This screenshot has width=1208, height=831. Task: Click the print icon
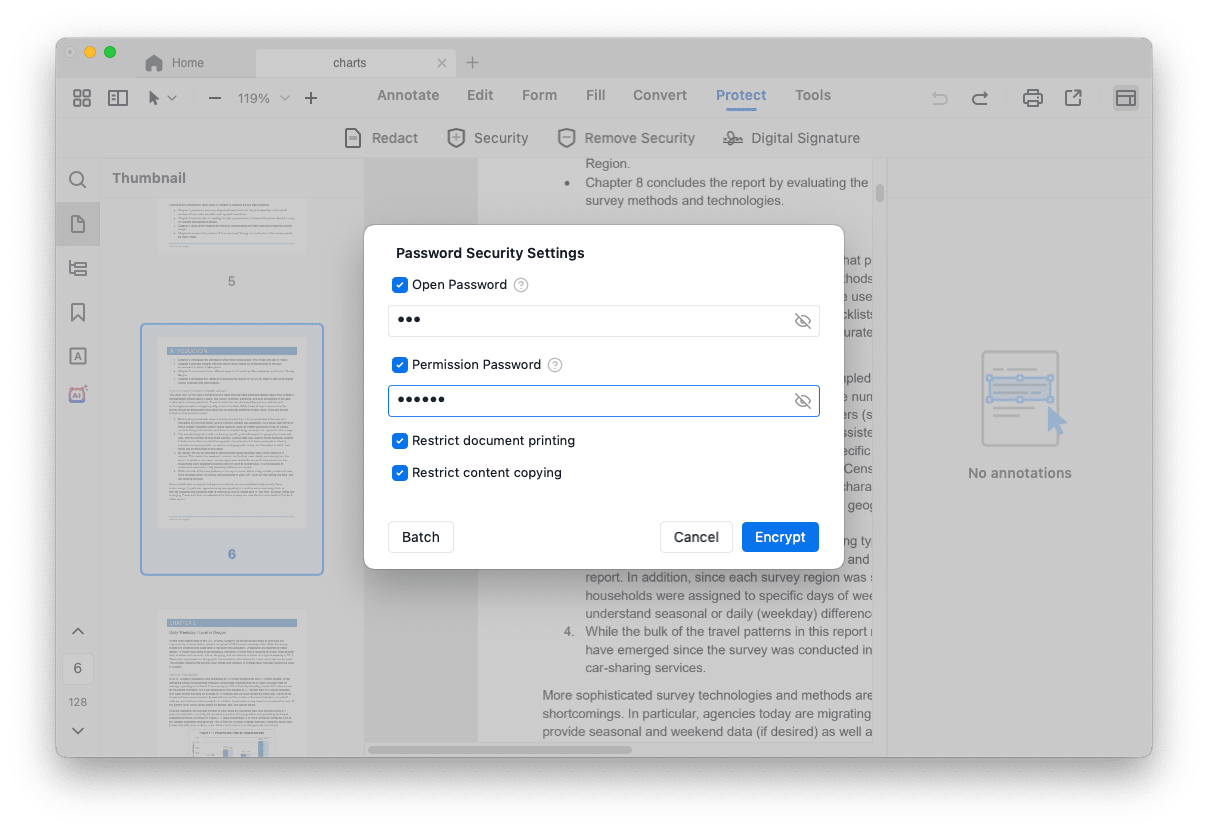(1032, 97)
